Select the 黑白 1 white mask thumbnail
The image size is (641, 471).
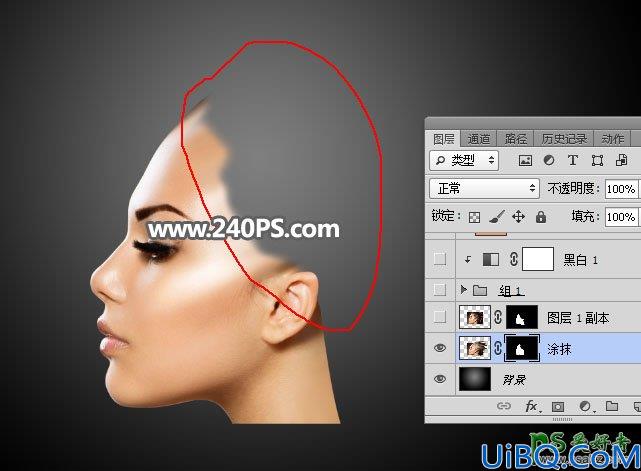pos(538,259)
